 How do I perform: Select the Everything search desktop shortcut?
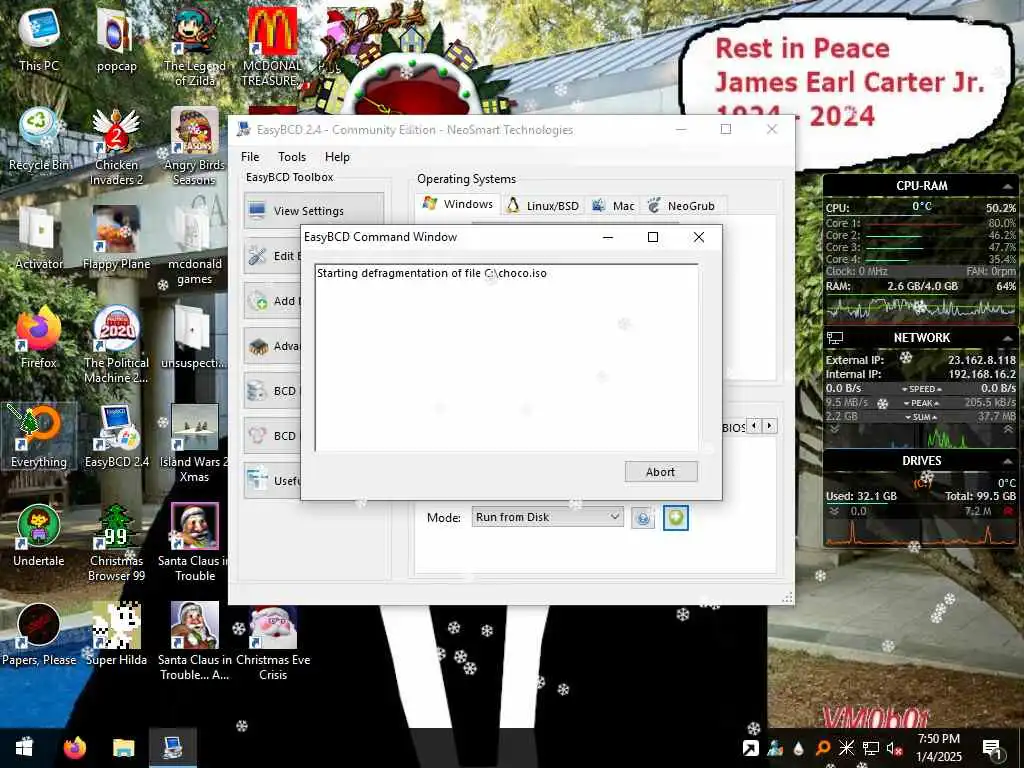point(39,436)
